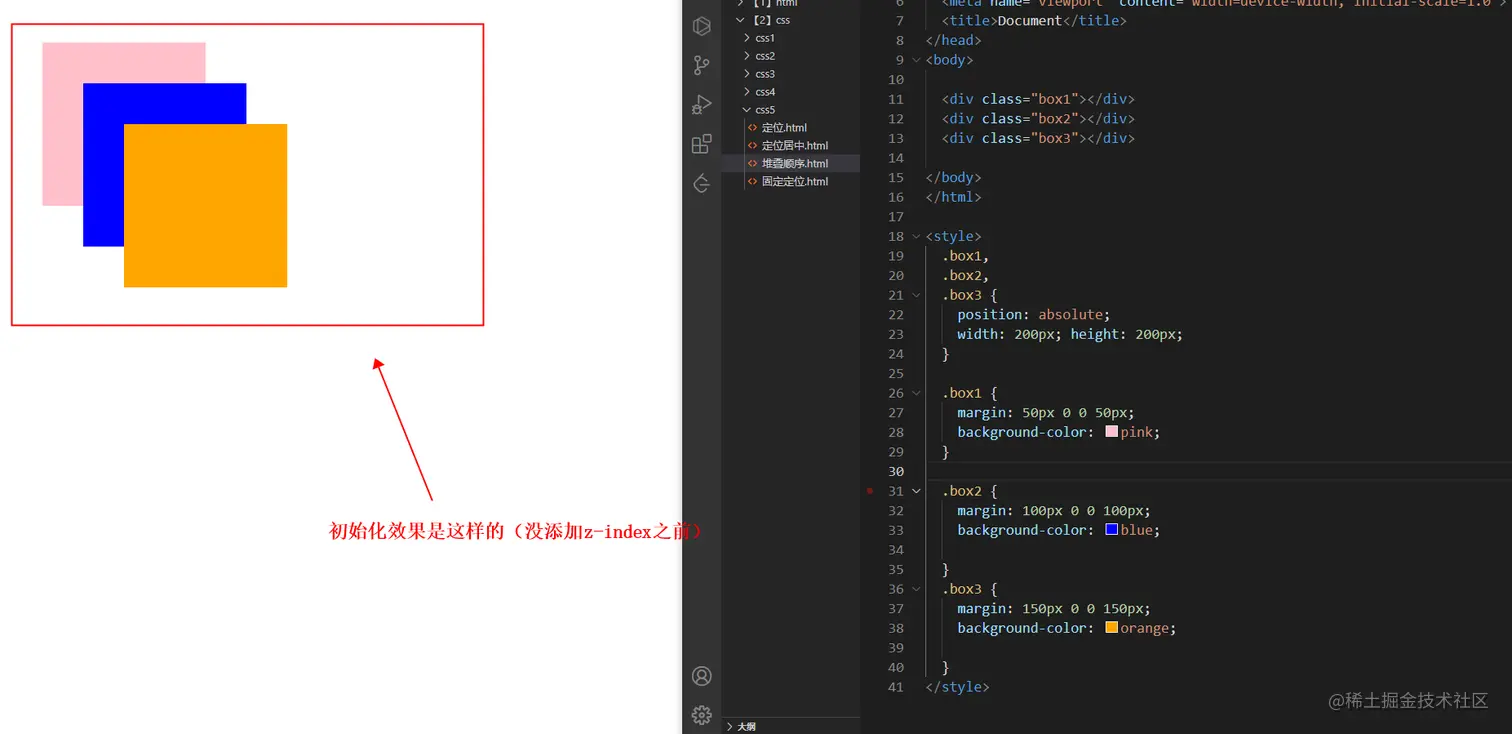
Task: Open the Source Control view icon
Action: [x=701, y=66]
